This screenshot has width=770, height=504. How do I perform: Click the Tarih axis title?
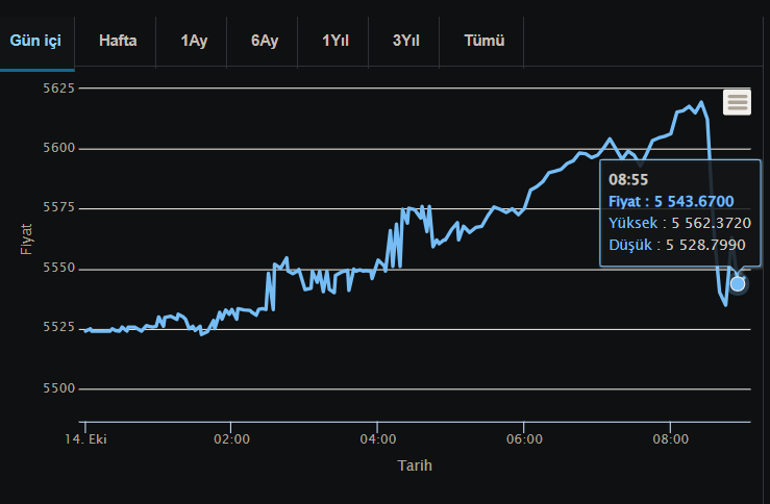click(x=415, y=465)
